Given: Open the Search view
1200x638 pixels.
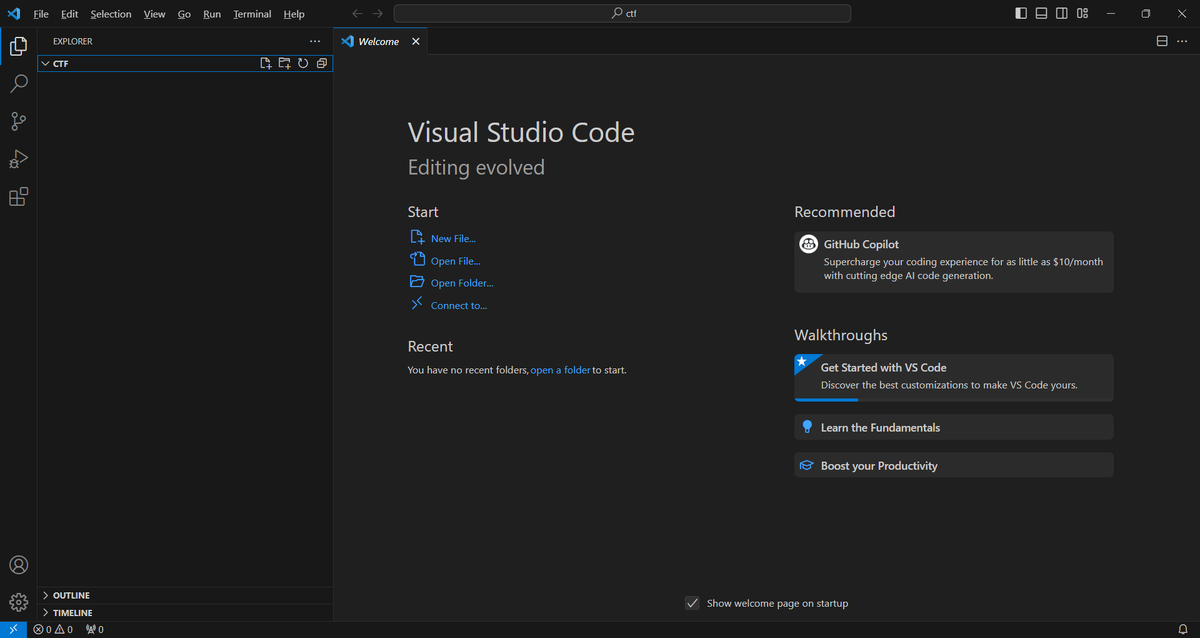Looking at the screenshot, I should pos(18,84).
